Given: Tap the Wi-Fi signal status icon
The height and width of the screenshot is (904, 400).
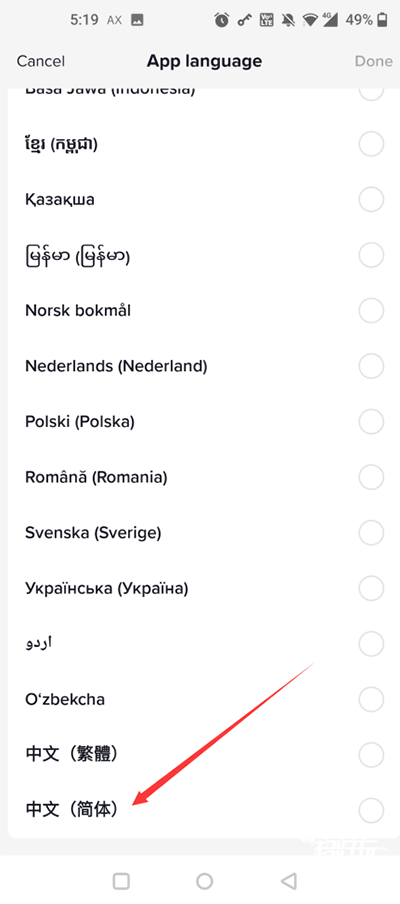Looking at the screenshot, I should pyautogui.click(x=311, y=20).
